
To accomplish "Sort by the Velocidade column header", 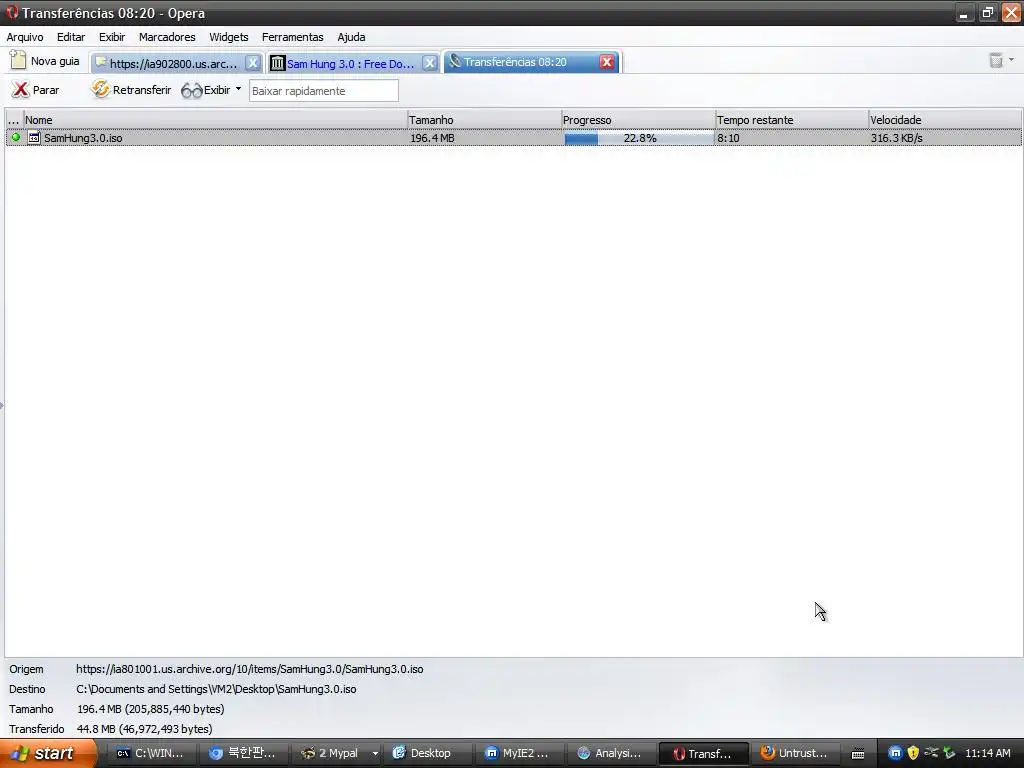I will point(945,120).
